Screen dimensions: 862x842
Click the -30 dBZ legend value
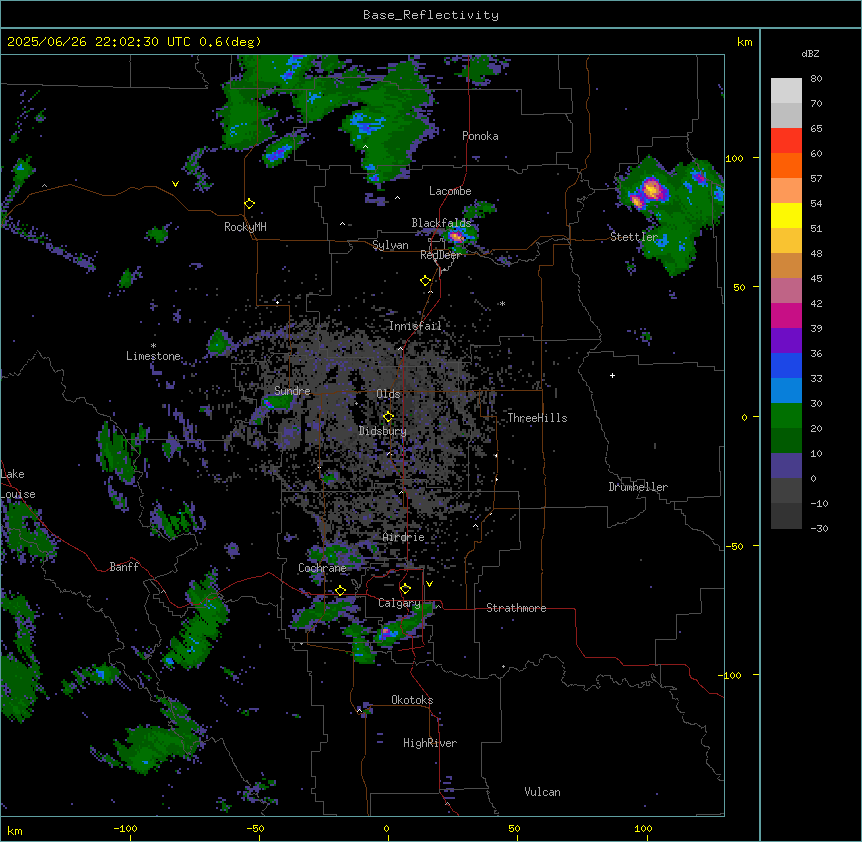coord(819,528)
